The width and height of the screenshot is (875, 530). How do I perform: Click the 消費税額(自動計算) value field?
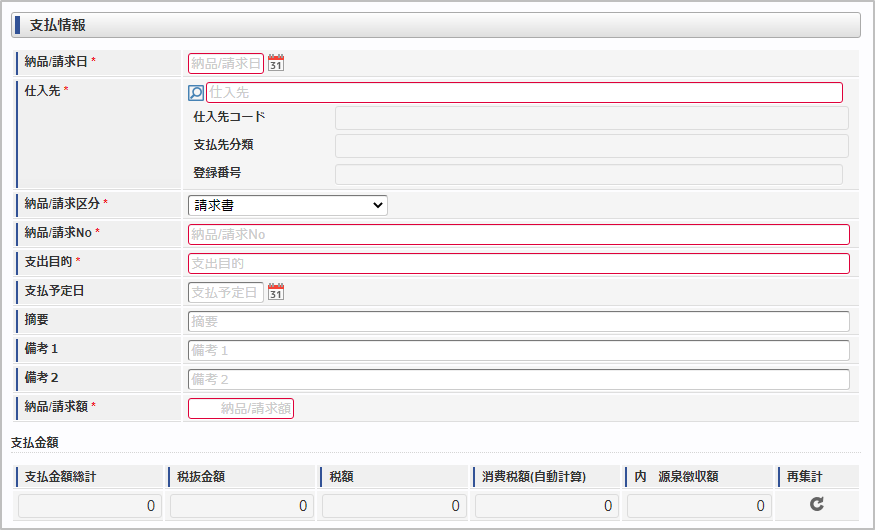point(546,506)
